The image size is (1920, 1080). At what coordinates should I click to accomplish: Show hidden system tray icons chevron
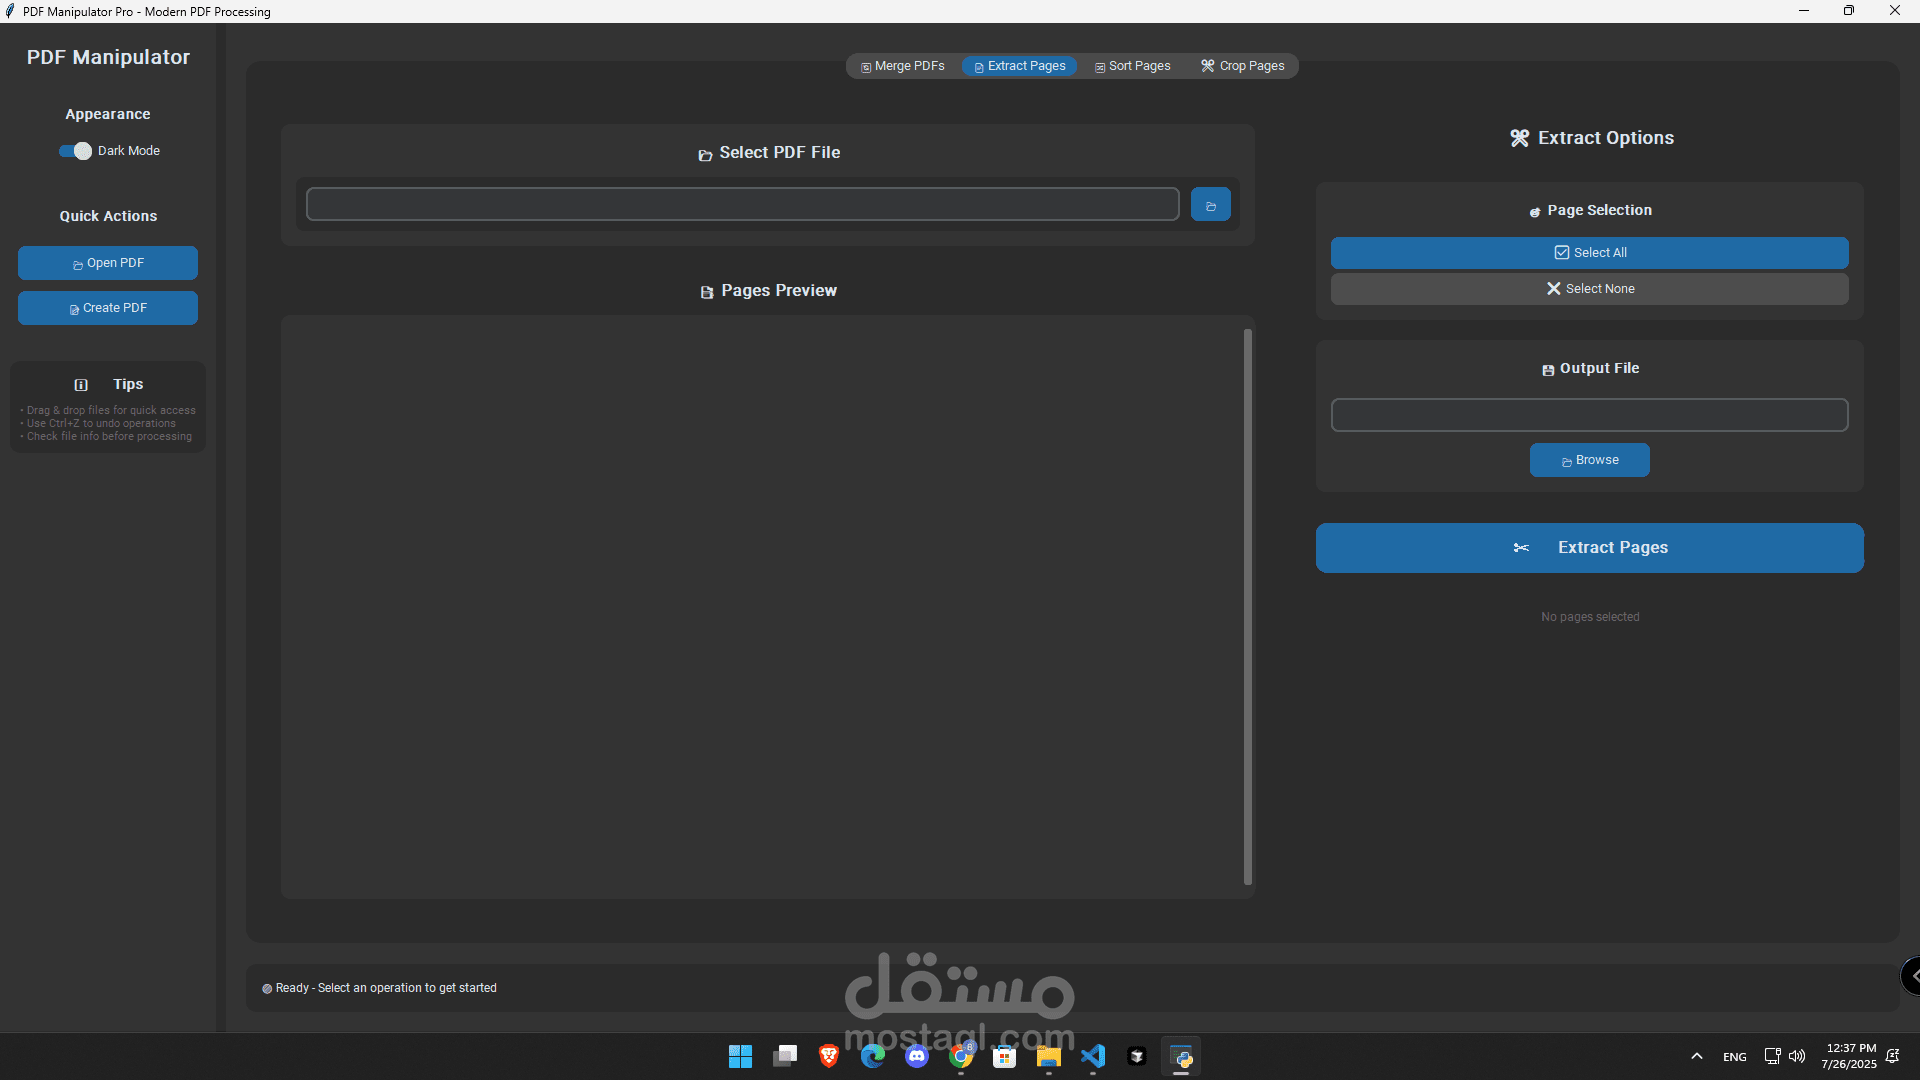(1697, 1057)
